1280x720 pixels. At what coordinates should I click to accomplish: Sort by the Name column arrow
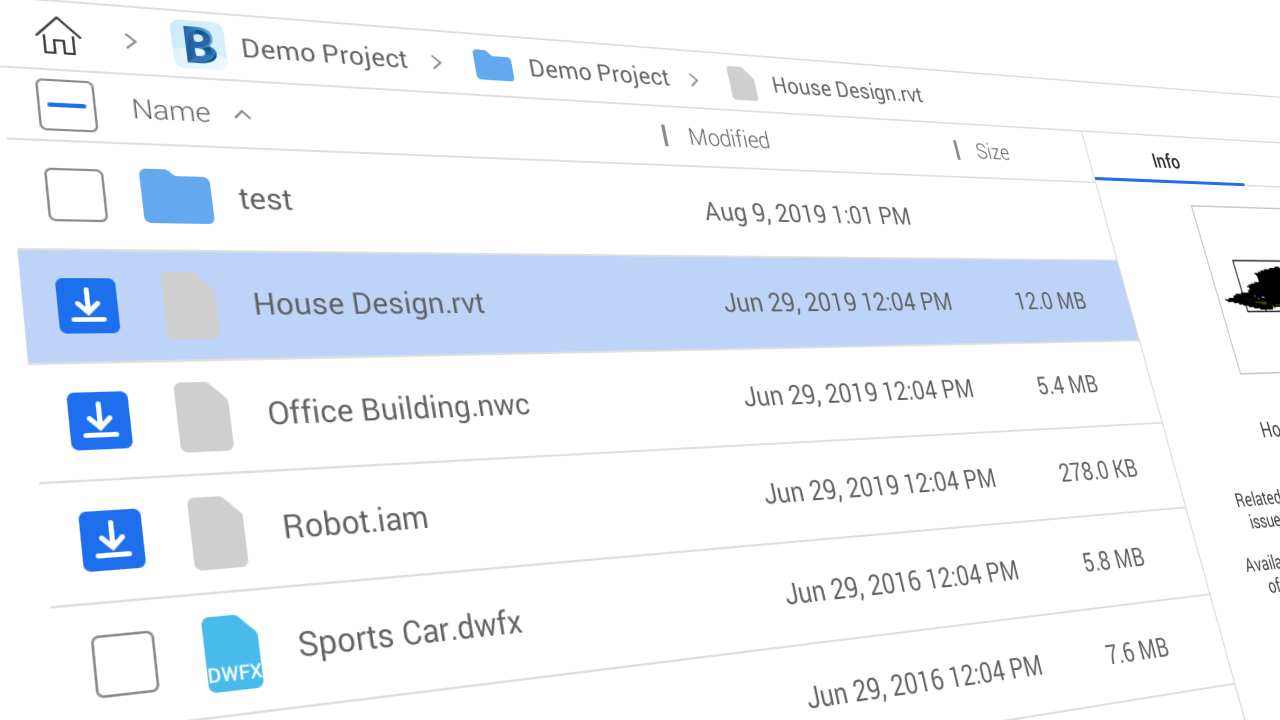[242, 115]
